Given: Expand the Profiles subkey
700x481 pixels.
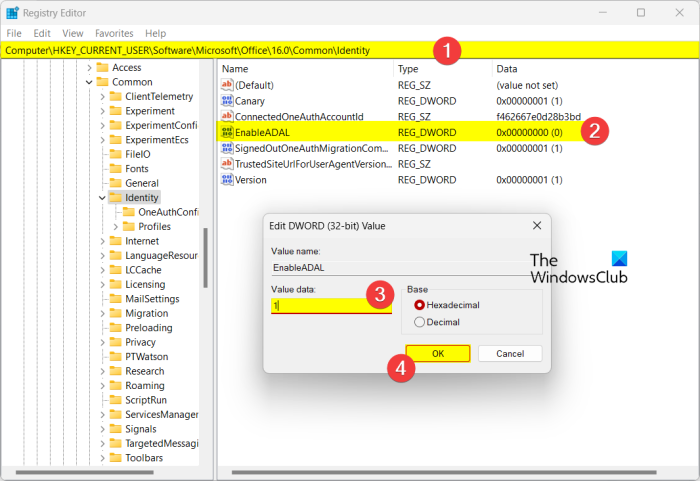Looking at the screenshot, I should tap(116, 227).
